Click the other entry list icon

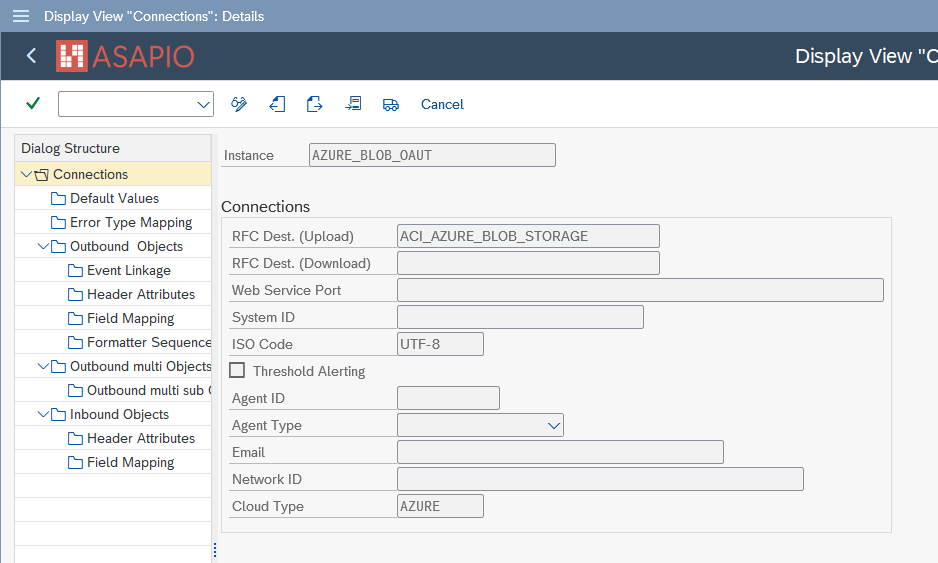click(x=353, y=104)
